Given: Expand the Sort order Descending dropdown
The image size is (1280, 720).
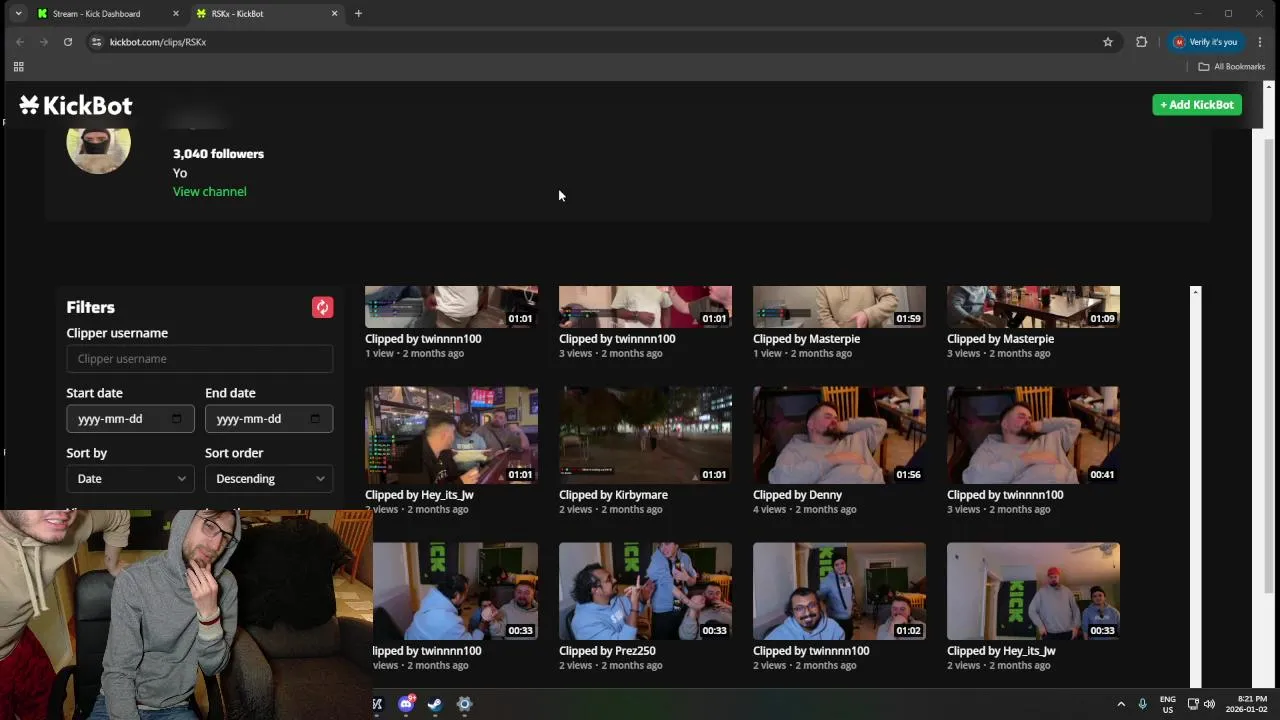Looking at the screenshot, I should pos(269,478).
